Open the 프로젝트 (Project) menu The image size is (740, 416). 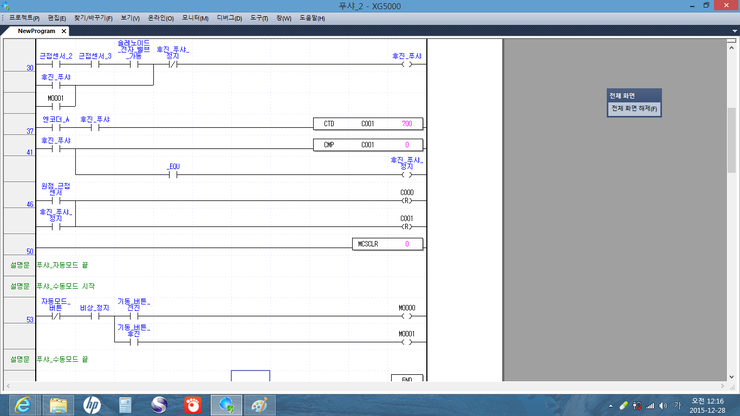[24, 18]
